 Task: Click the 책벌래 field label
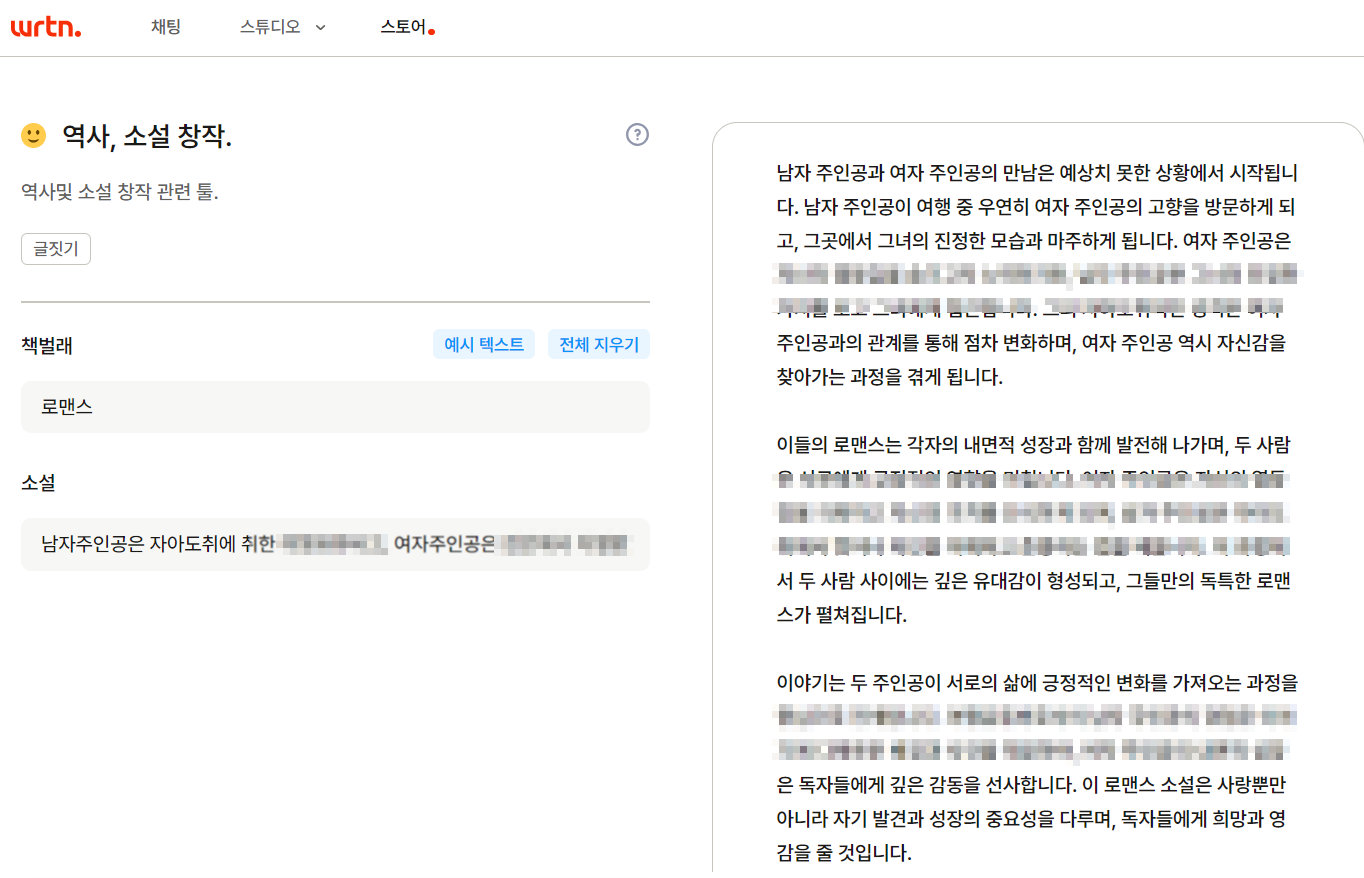[x=47, y=346]
